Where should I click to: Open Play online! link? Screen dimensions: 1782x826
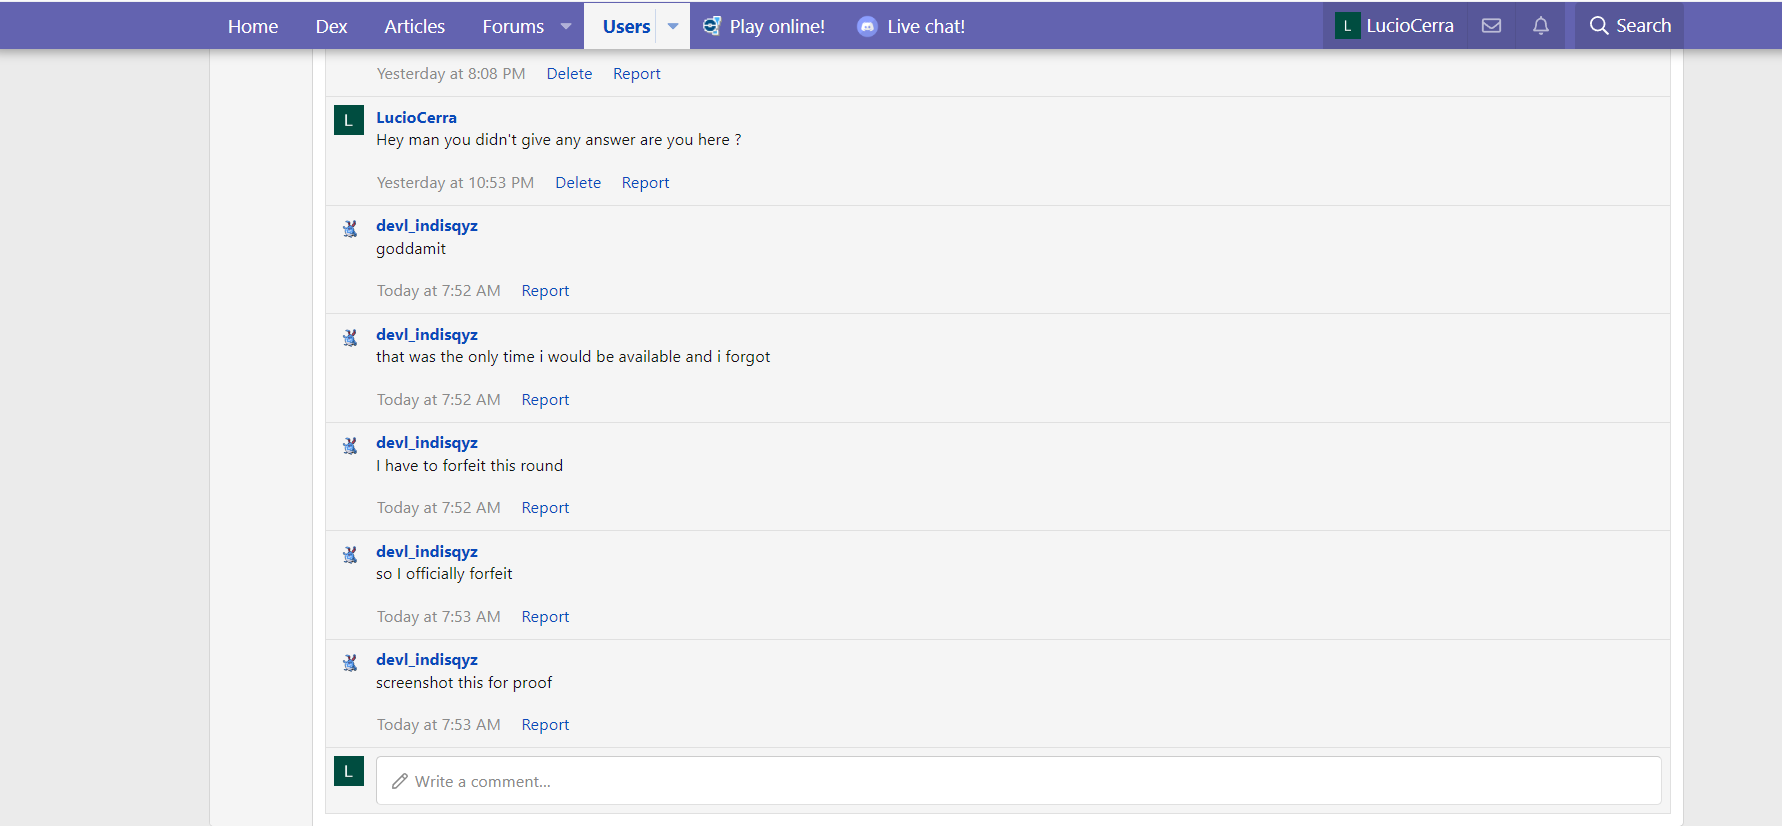tap(777, 26)
